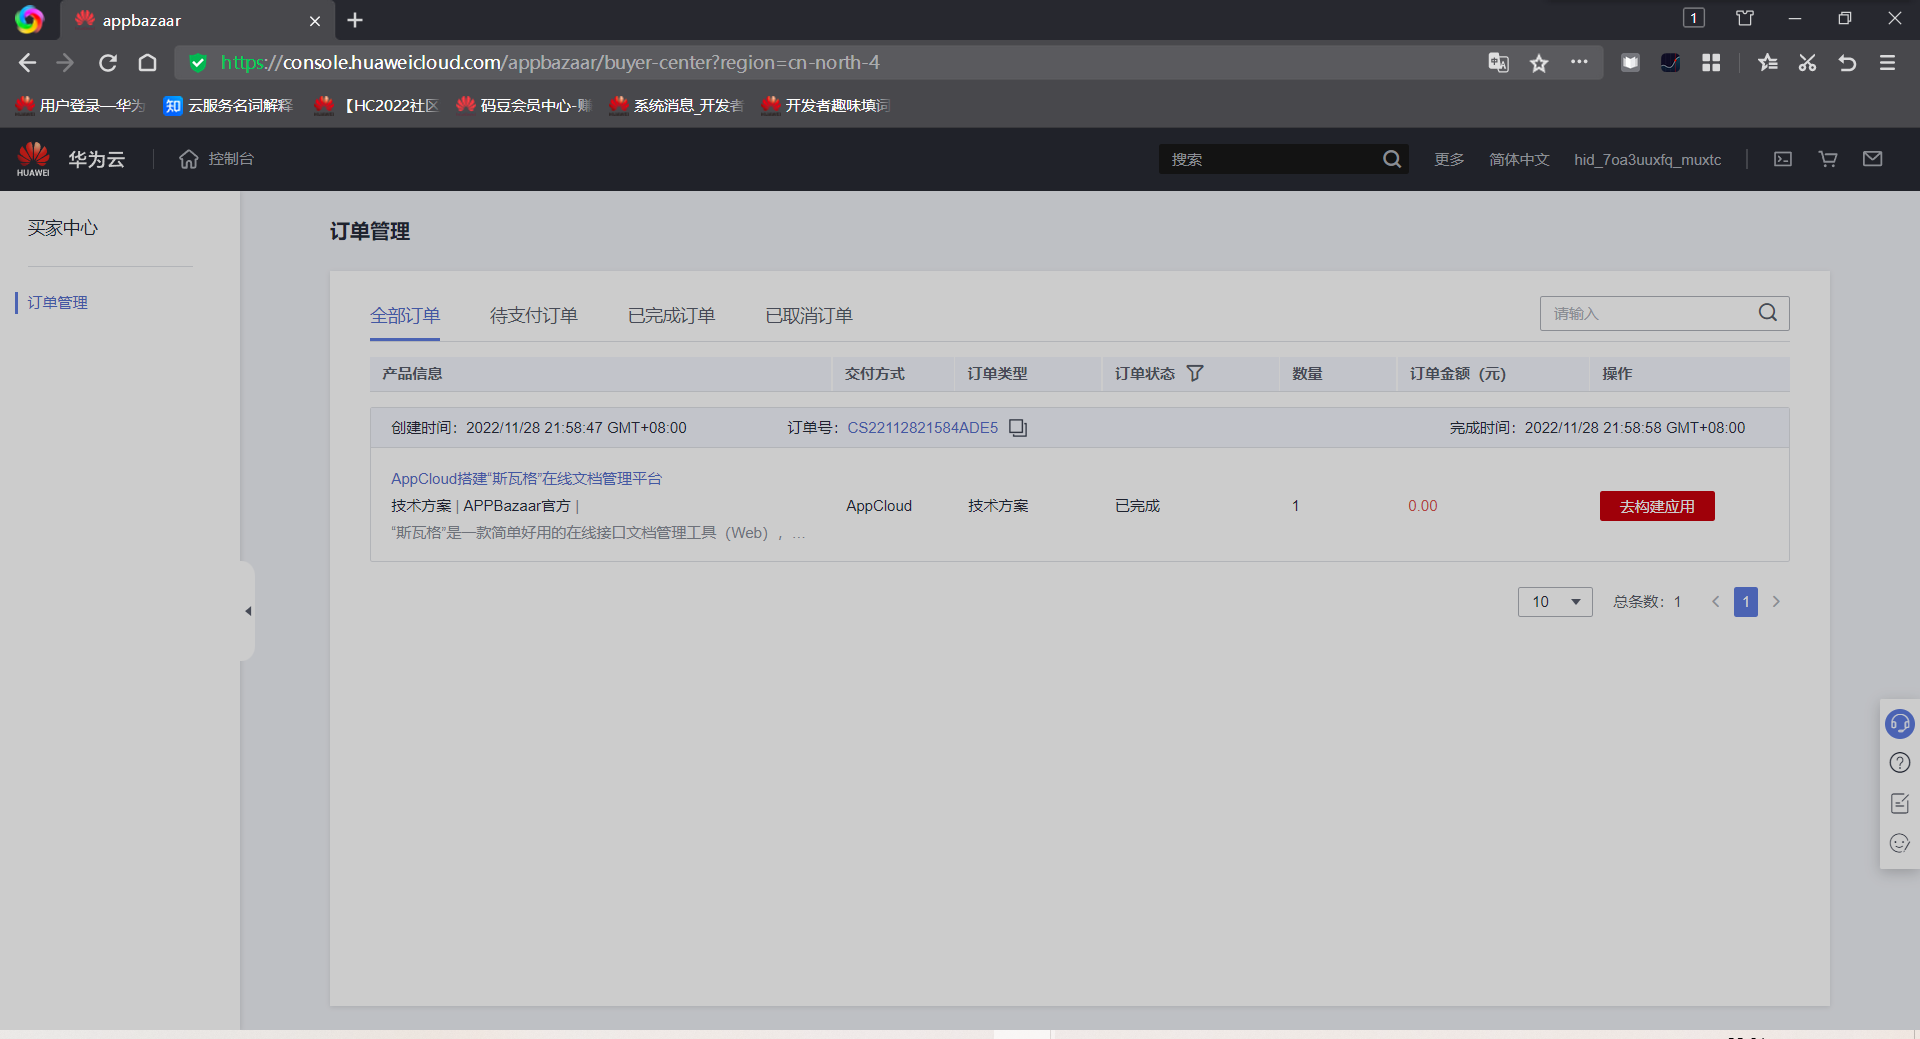The width and height of the screenshot is (1920, 1039).
Task: Click the browser forward arrow
Action: pyautogui.click(x=66, y=63)
